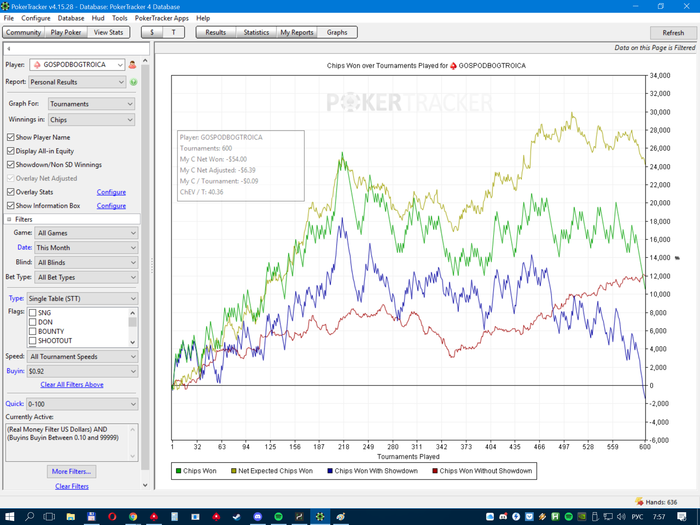
Task: Switch to the Statistics tab
Action: pyautogui.click(x=256, y=32)
